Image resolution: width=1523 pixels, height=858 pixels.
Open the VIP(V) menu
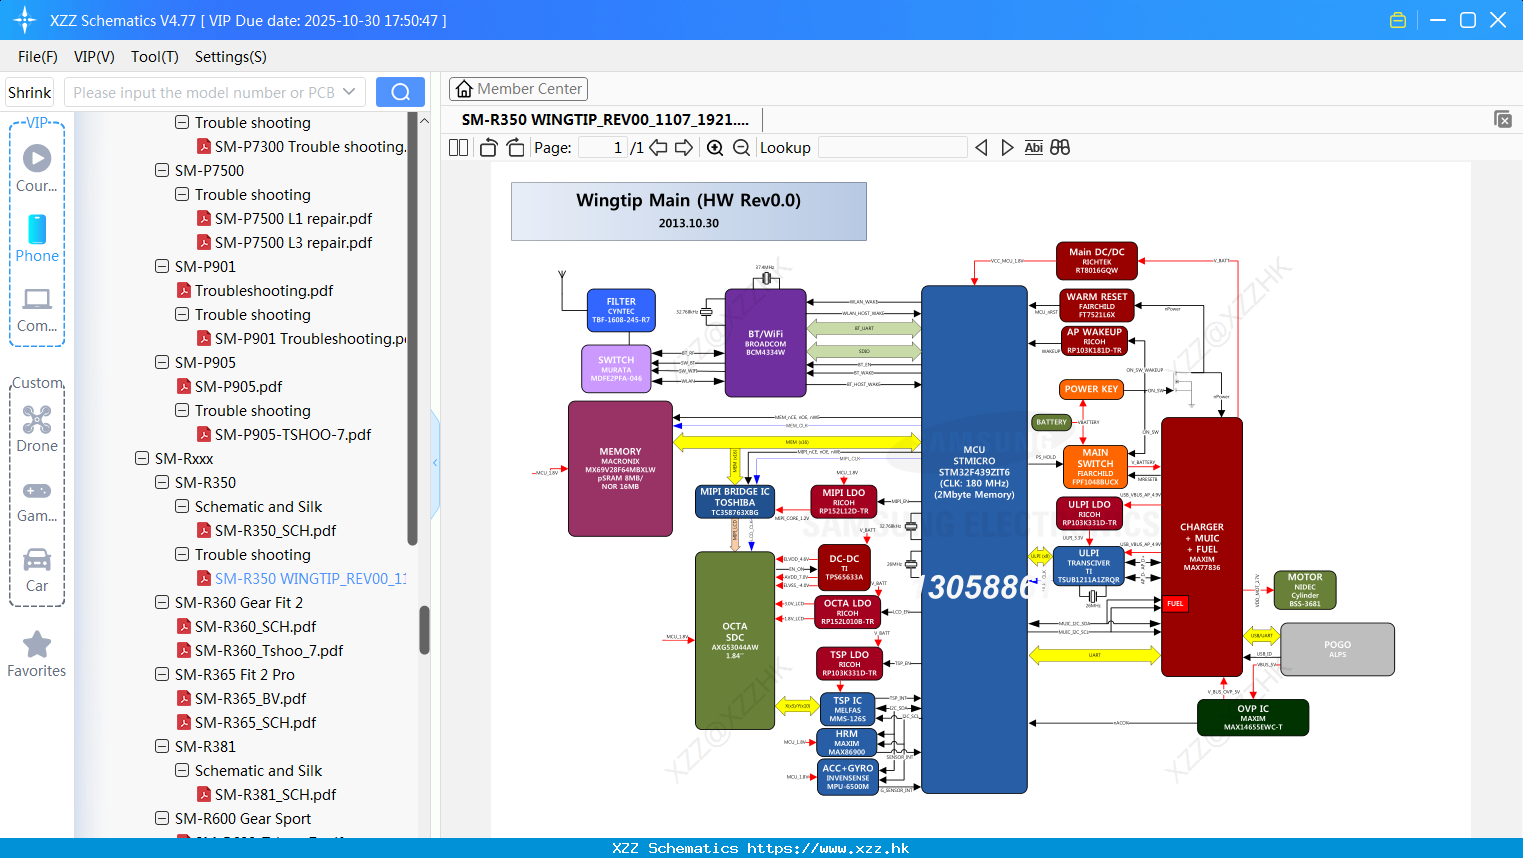(94, 57)
